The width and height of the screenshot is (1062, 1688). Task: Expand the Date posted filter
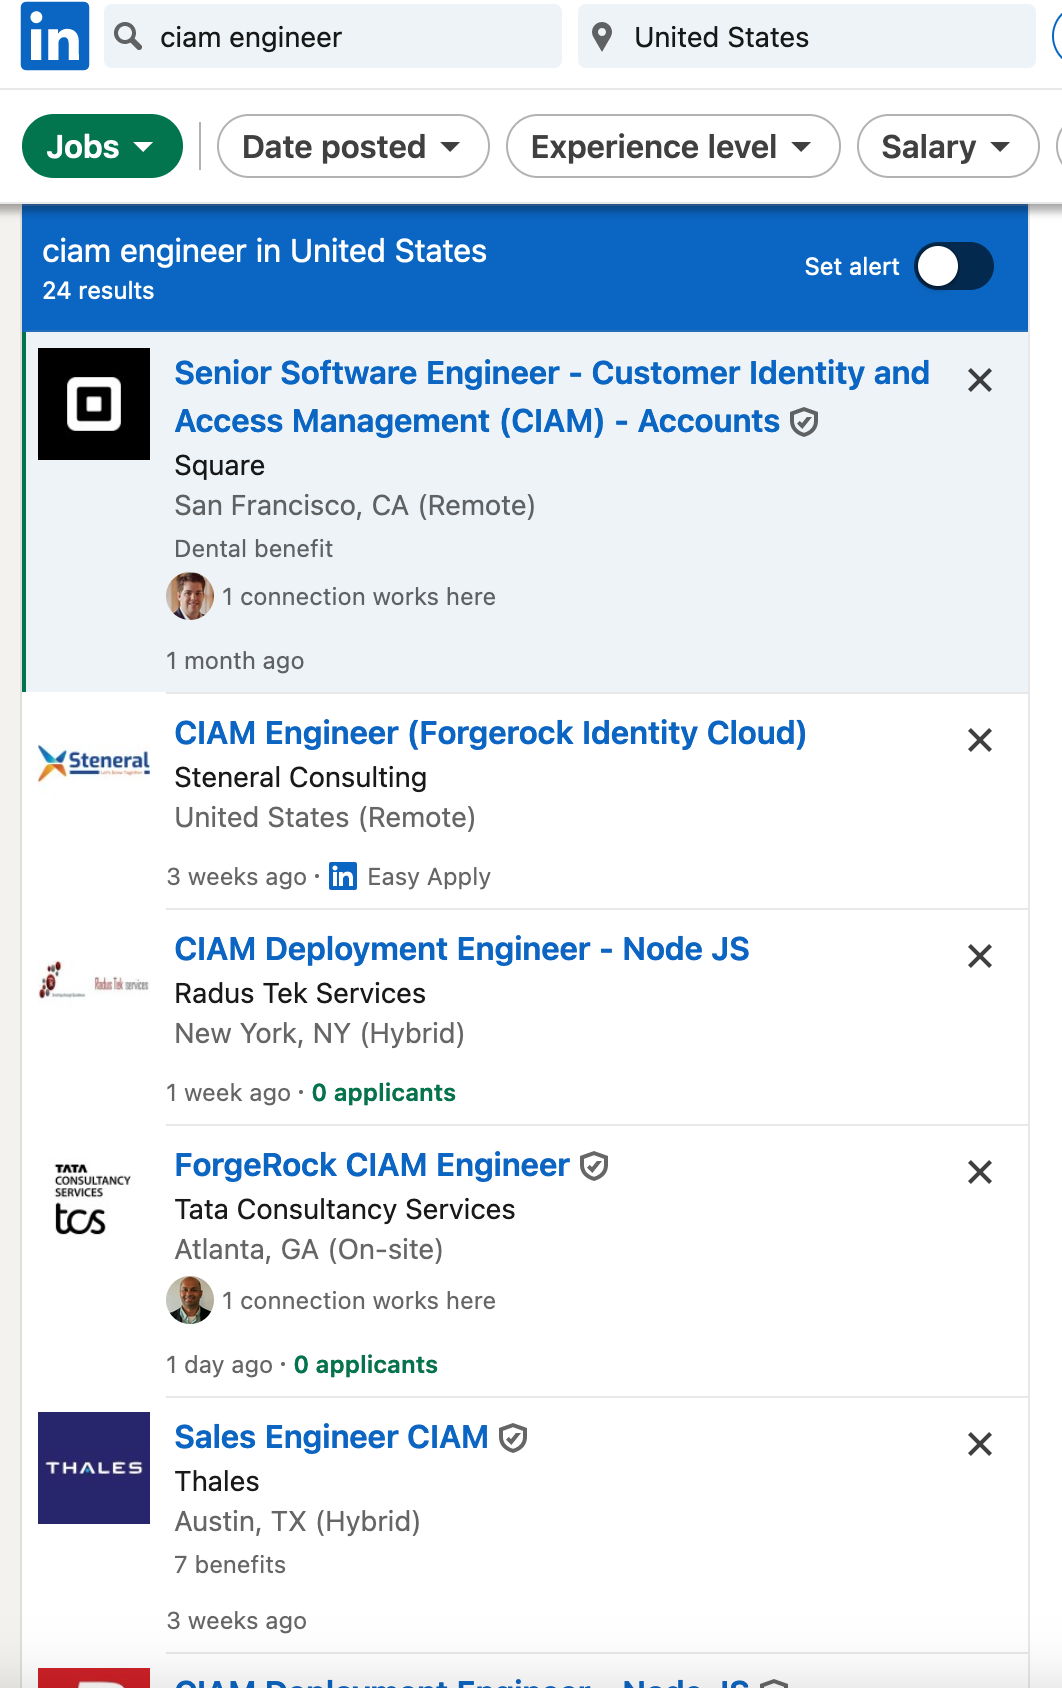353,146
